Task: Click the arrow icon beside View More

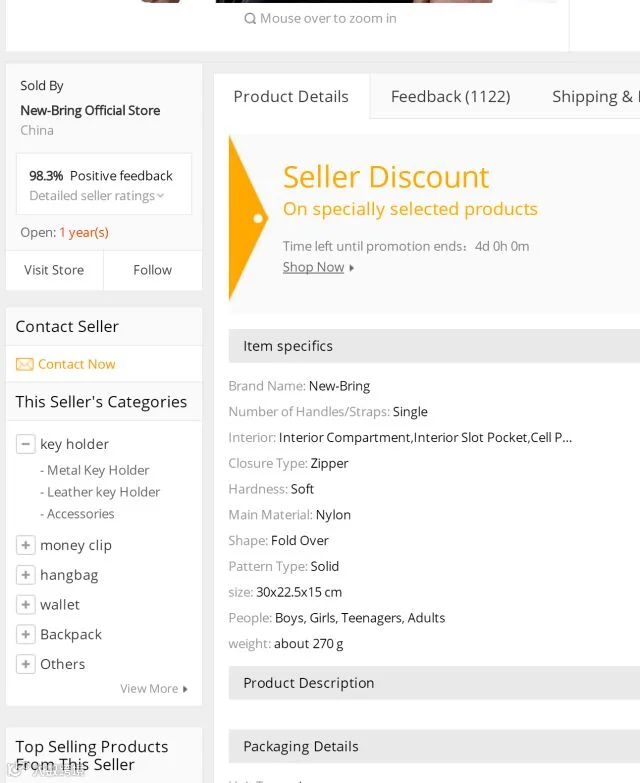Action: click(x=185, y=689)
